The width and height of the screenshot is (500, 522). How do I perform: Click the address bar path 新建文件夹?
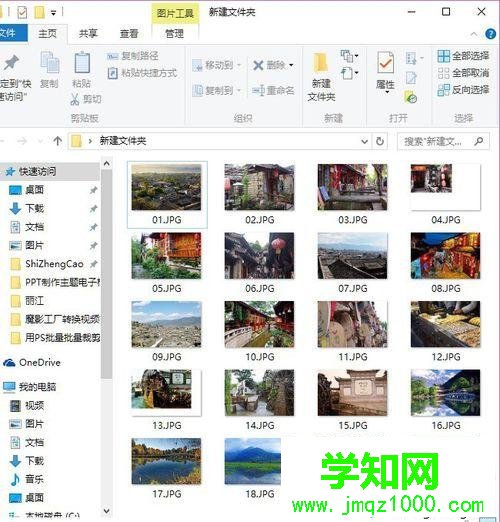click(123, 141)
